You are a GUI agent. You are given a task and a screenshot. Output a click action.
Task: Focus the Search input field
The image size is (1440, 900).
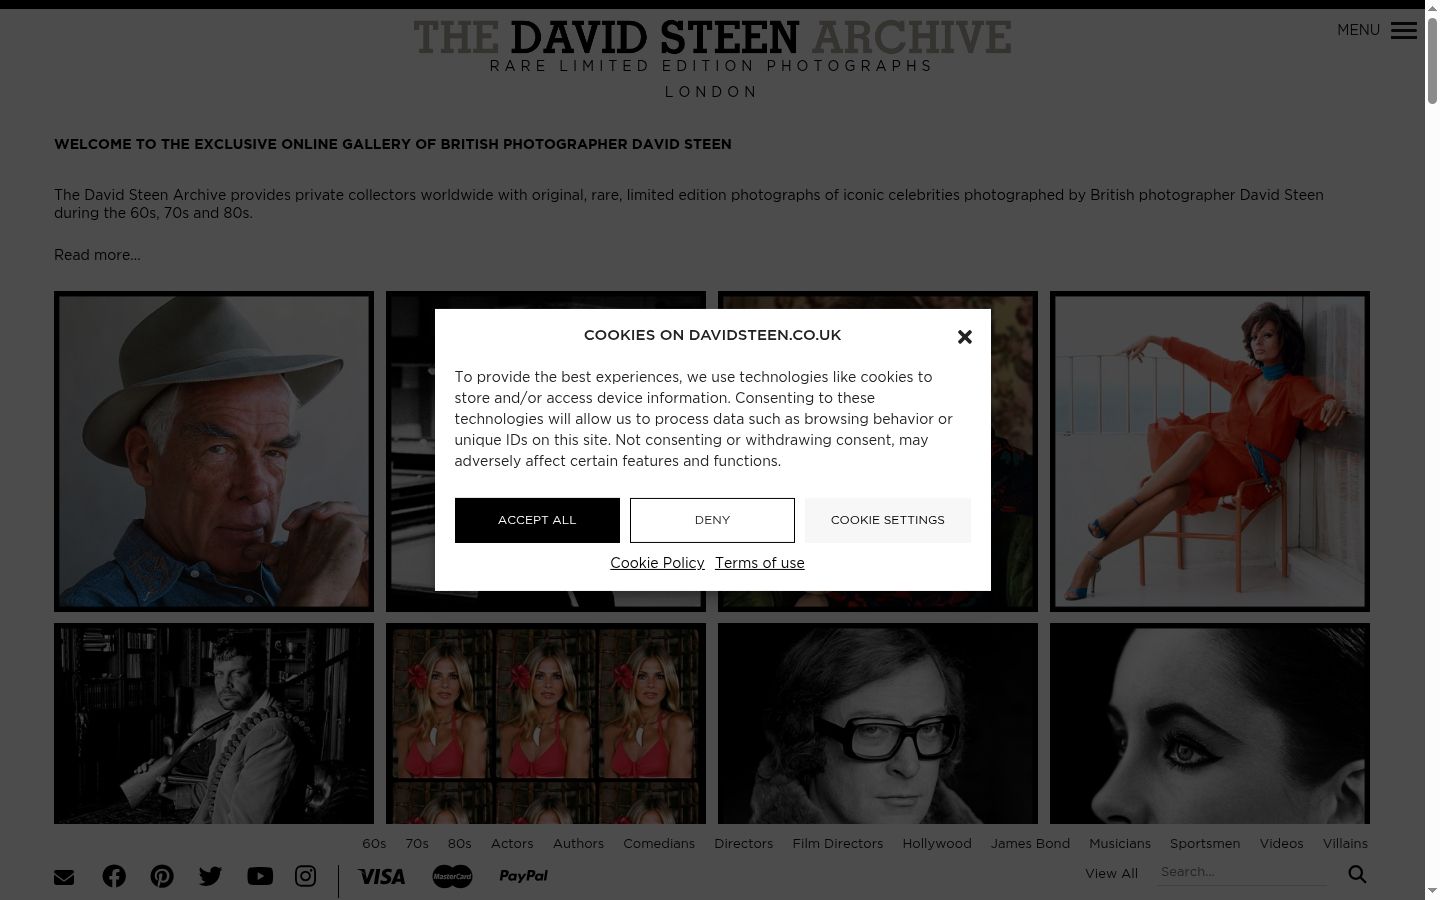point(1242,872)
